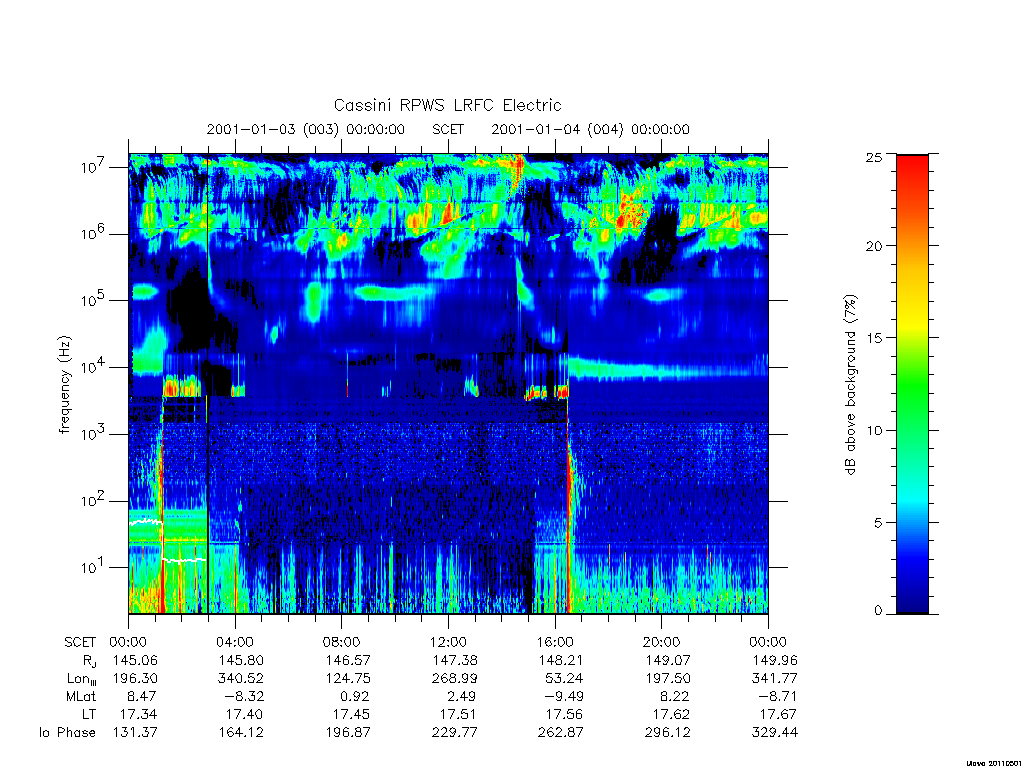The height and width of the screenshot is (768, 1024).
Task: Click the MLat row label
Action: (x=81, y=697)
